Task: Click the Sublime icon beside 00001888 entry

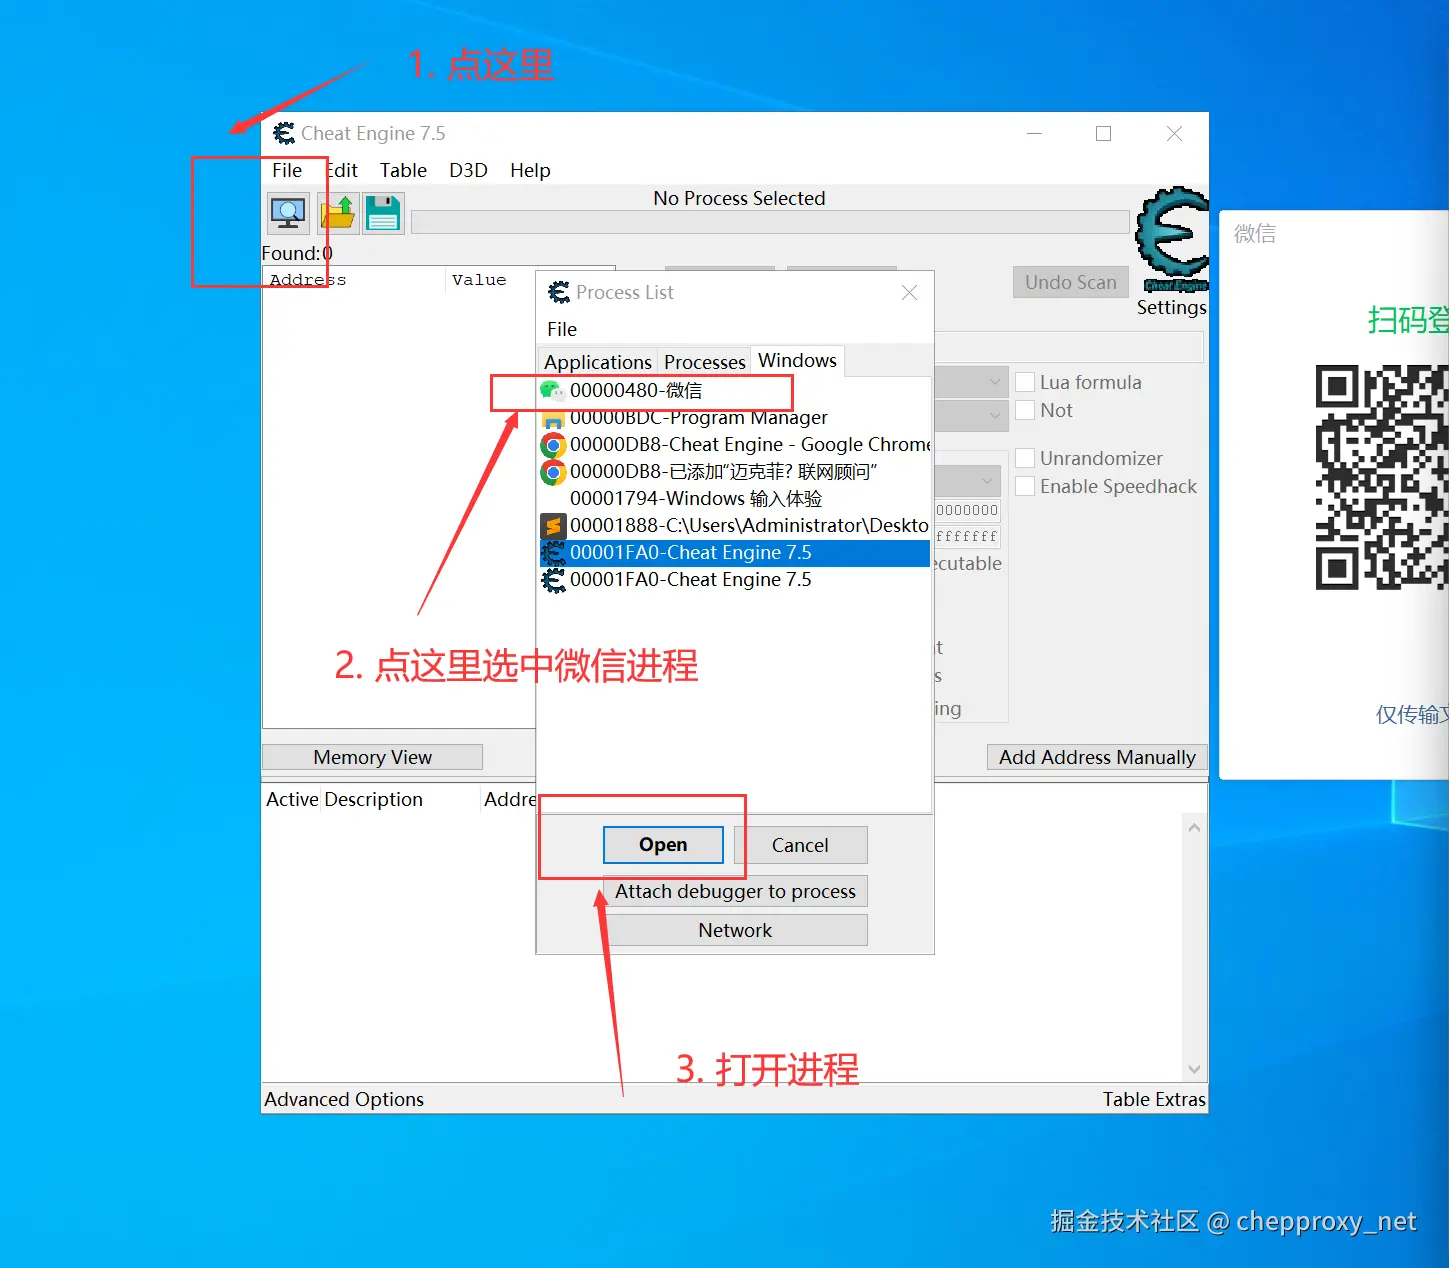Action: point(553,526)
